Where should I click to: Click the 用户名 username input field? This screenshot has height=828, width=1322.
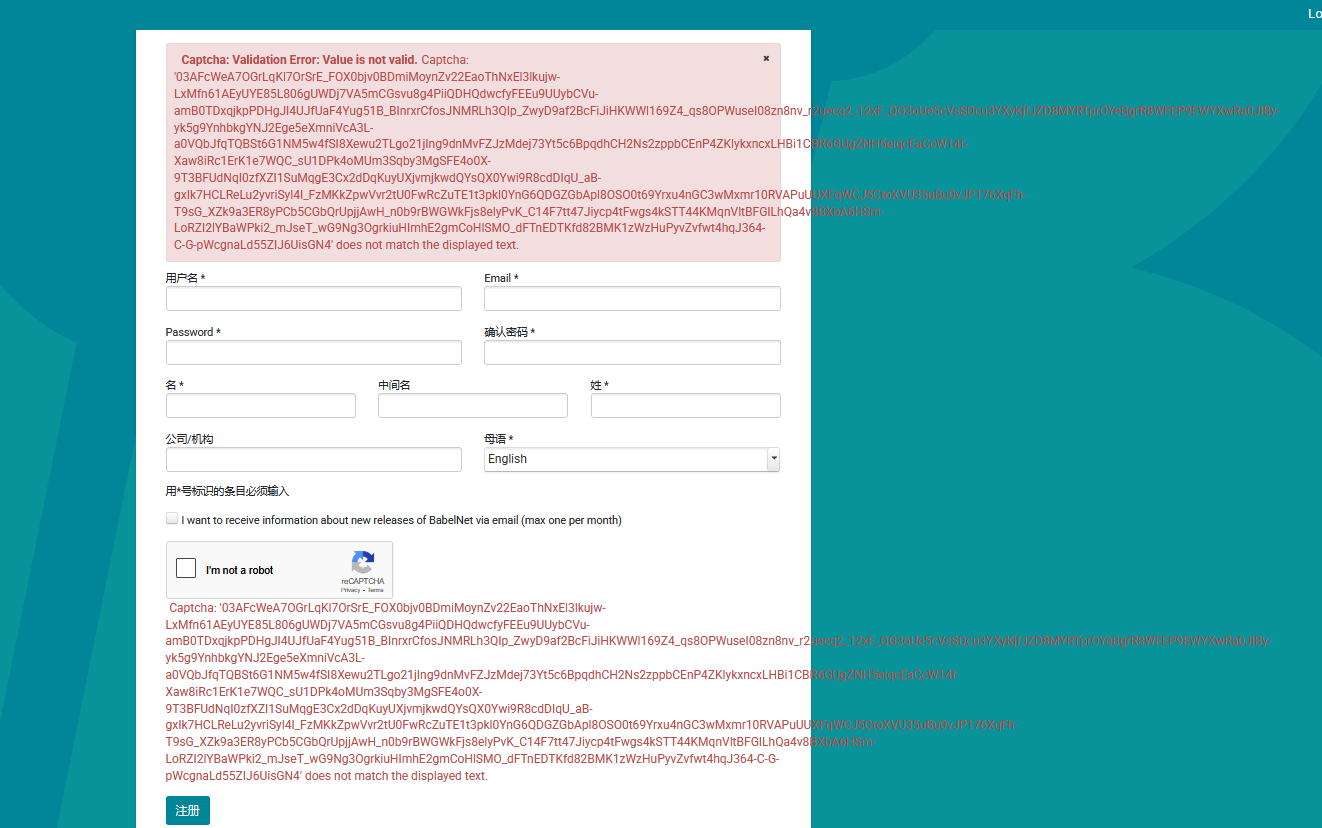click(314, 298)
